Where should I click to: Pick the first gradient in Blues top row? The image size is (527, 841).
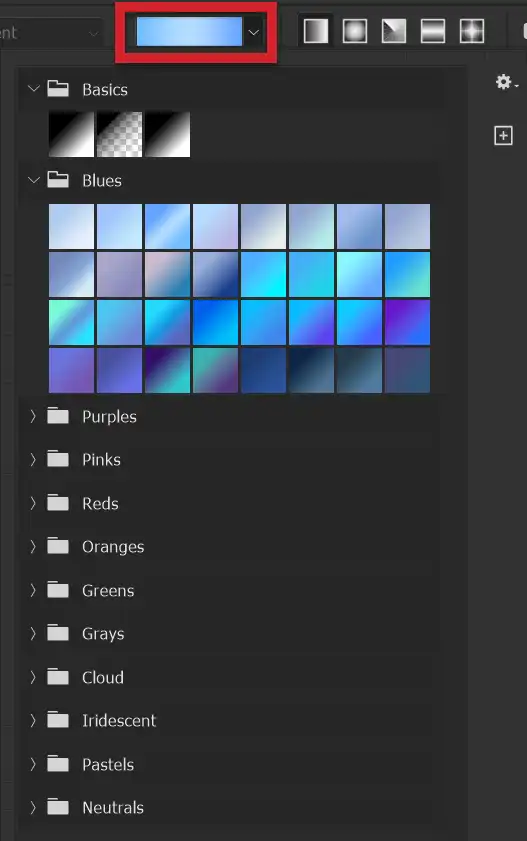71,226
